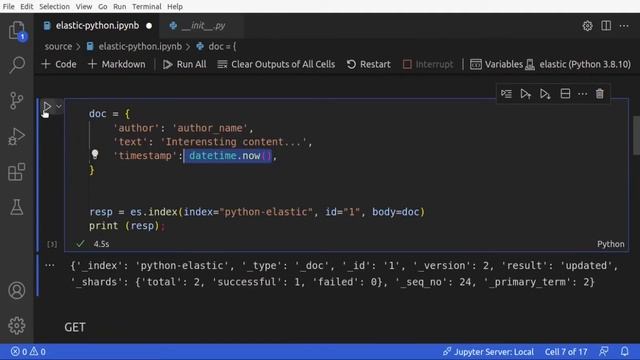
Task: Split cell icon in cell toolbar
Action: (x=565, y=94)
